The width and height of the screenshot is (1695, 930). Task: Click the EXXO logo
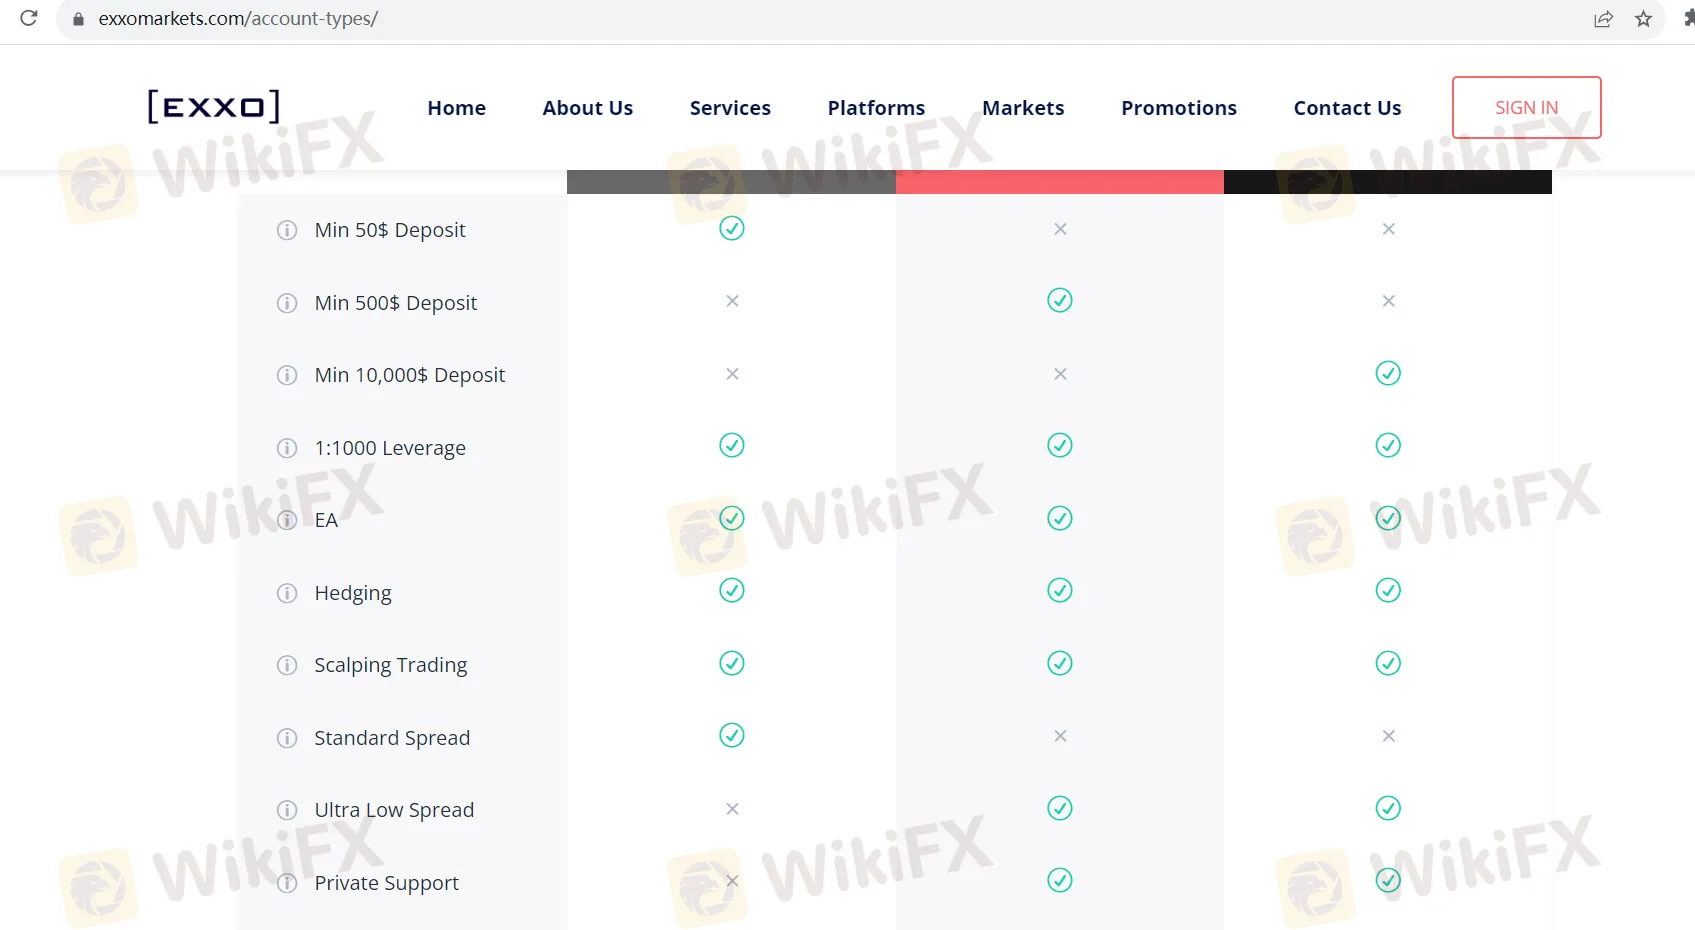(213, 106)
